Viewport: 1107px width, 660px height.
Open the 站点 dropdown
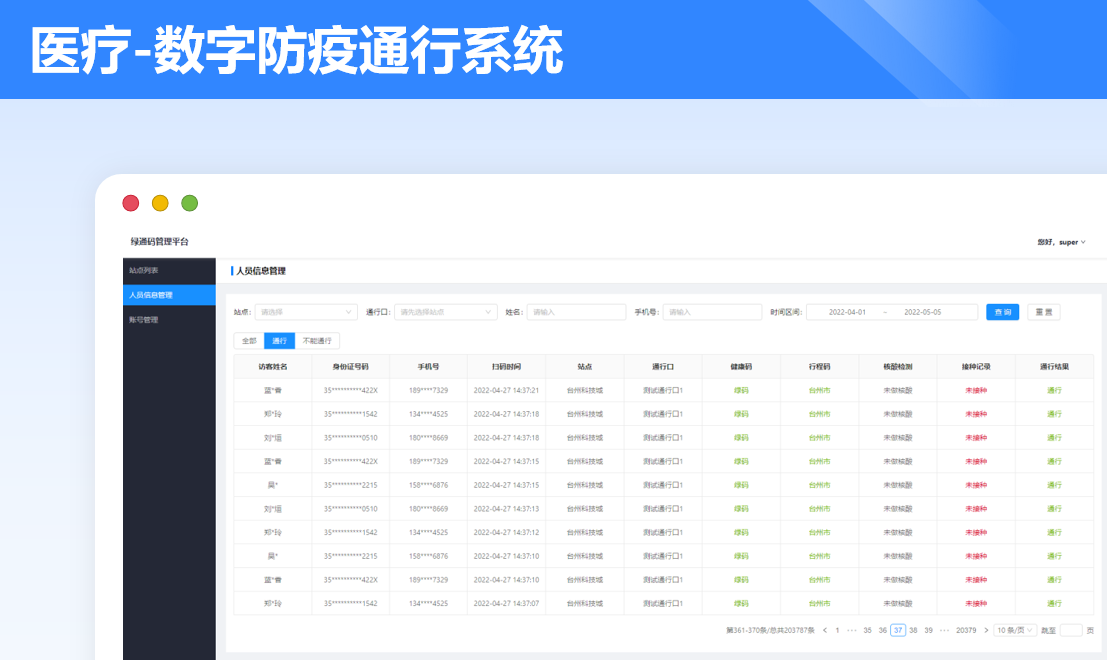pyautogui.click(x=306, y=312)
